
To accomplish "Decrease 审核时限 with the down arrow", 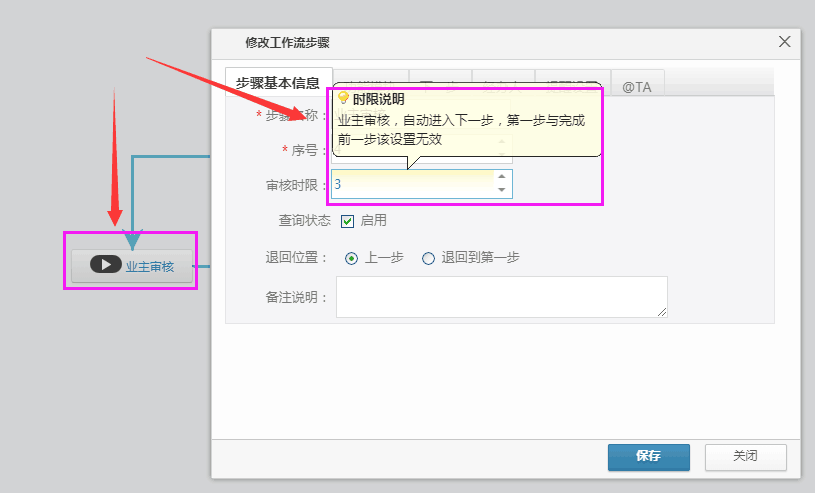I will point(502,190).
